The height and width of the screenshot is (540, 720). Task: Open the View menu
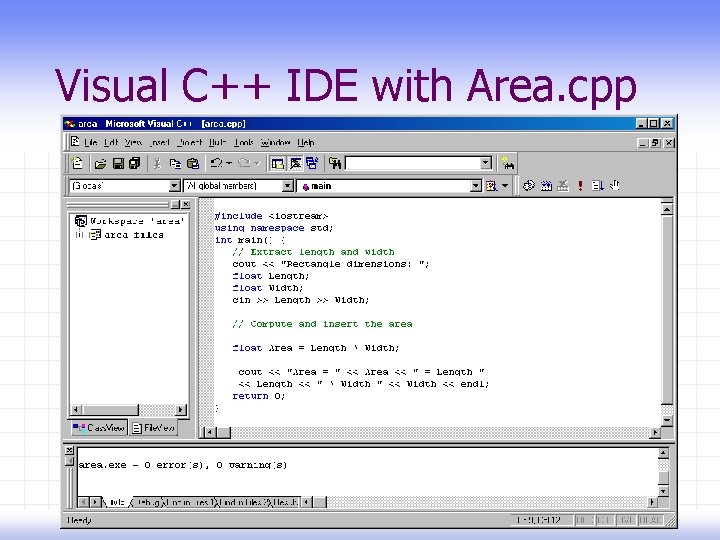pyautogui.click(x=133, y=143)
